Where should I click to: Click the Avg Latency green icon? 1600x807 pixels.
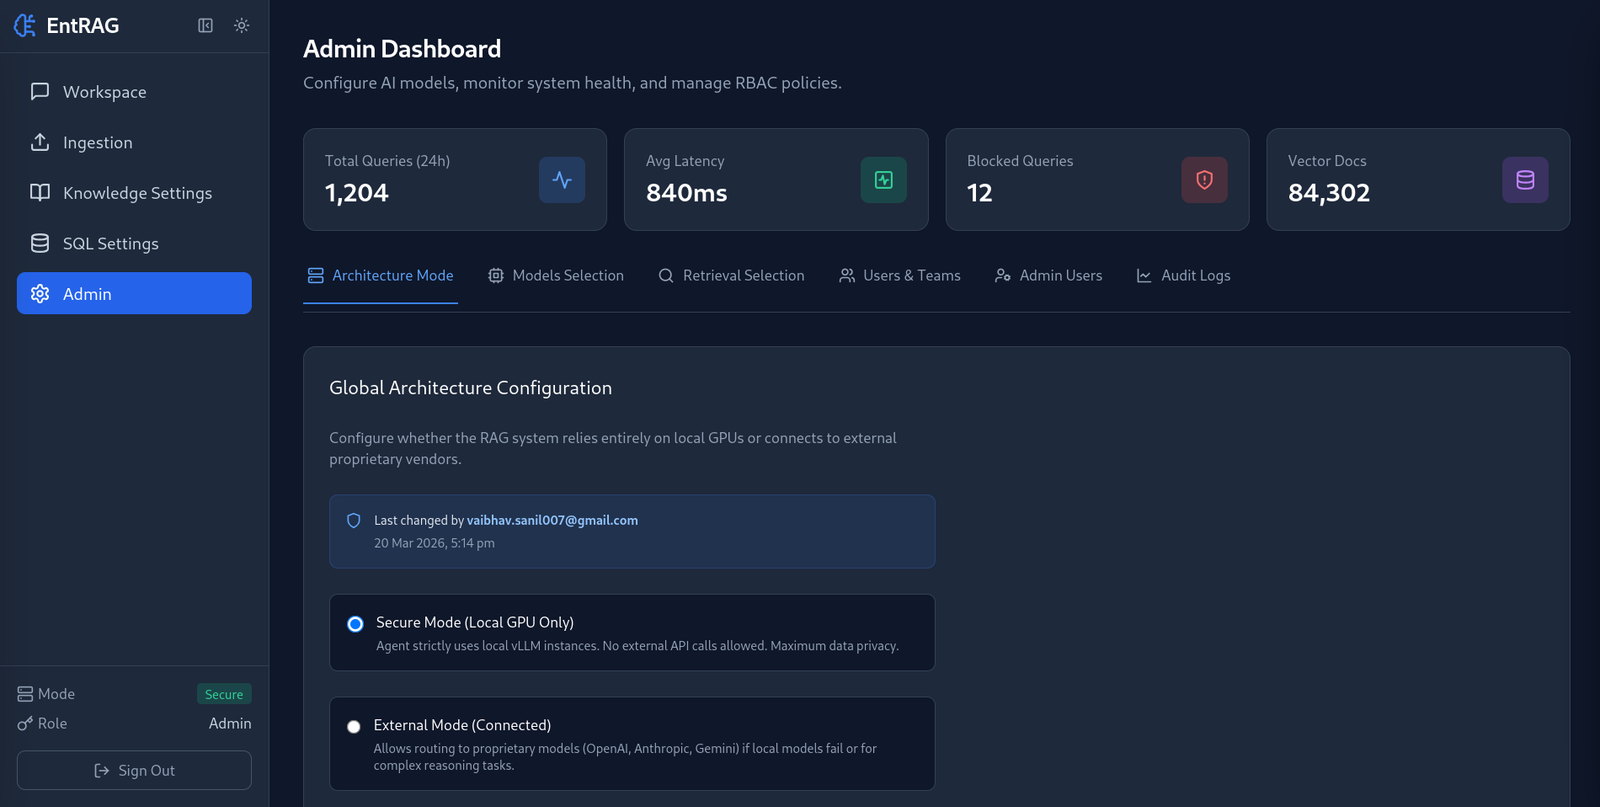click(x=883, y=180)
